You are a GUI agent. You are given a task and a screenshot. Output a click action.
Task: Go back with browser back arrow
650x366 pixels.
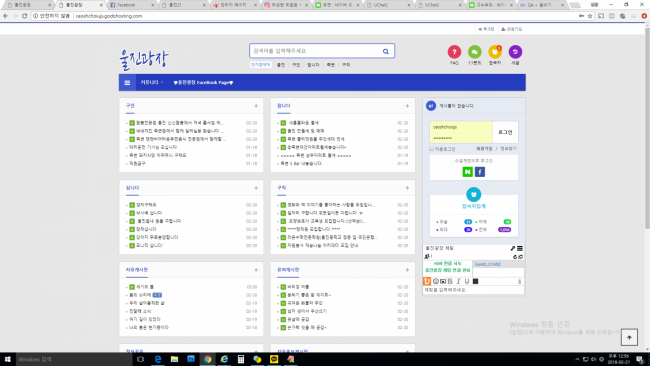coord(6,16)
